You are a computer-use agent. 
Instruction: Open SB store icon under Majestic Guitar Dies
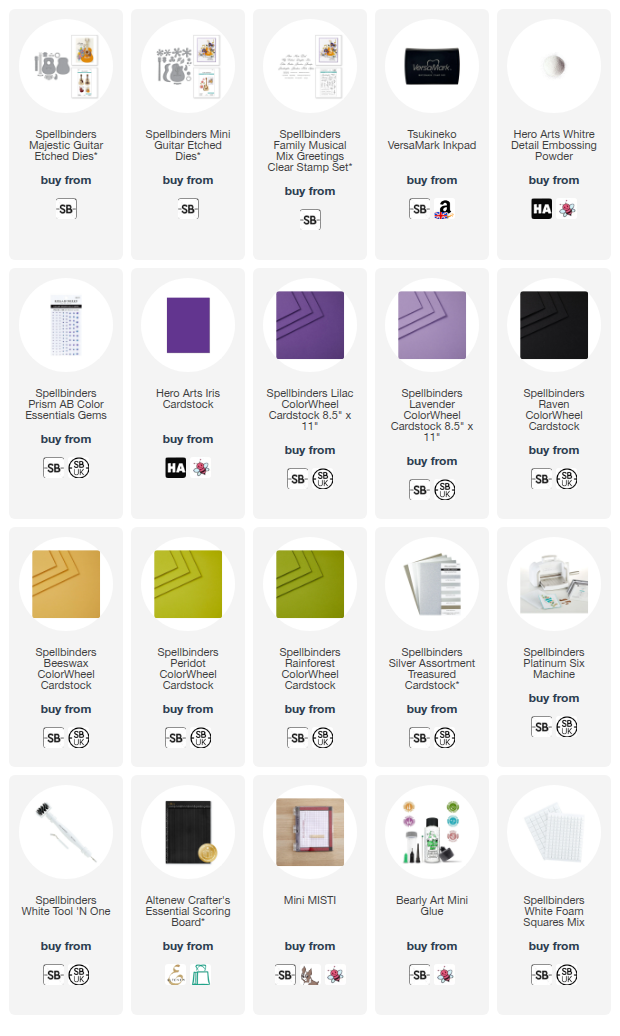(66, 209)
